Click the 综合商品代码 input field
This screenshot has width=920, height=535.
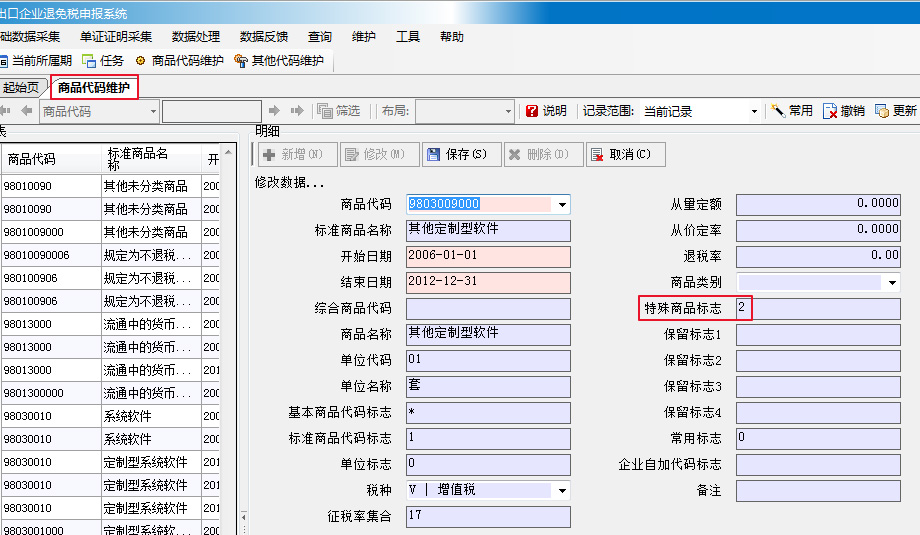pos(488,309)
